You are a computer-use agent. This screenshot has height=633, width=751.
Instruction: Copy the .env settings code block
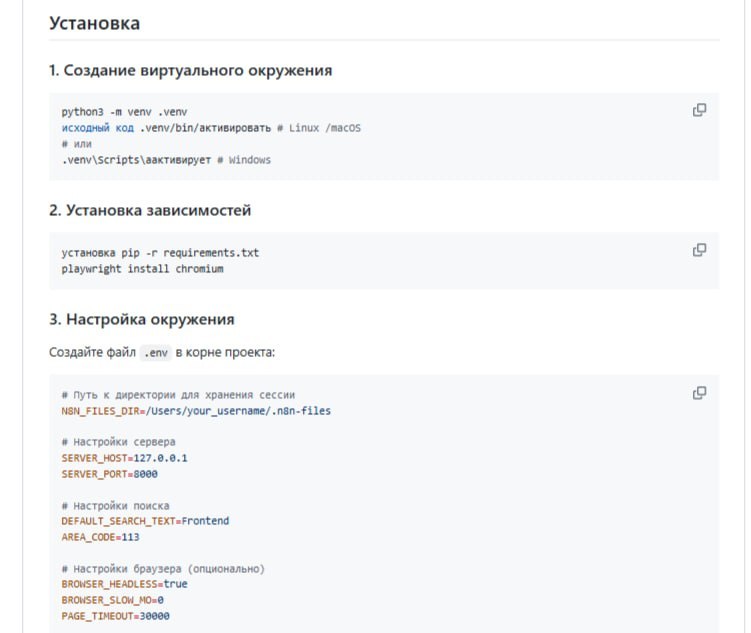699,393
